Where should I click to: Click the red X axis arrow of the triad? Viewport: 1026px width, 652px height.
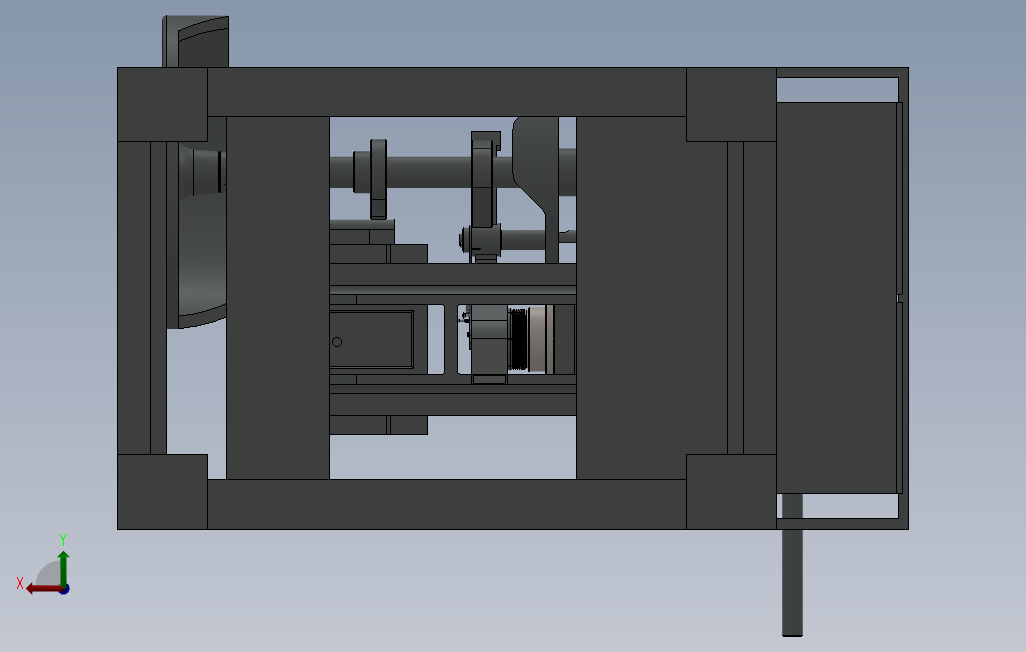pos(43,589)
